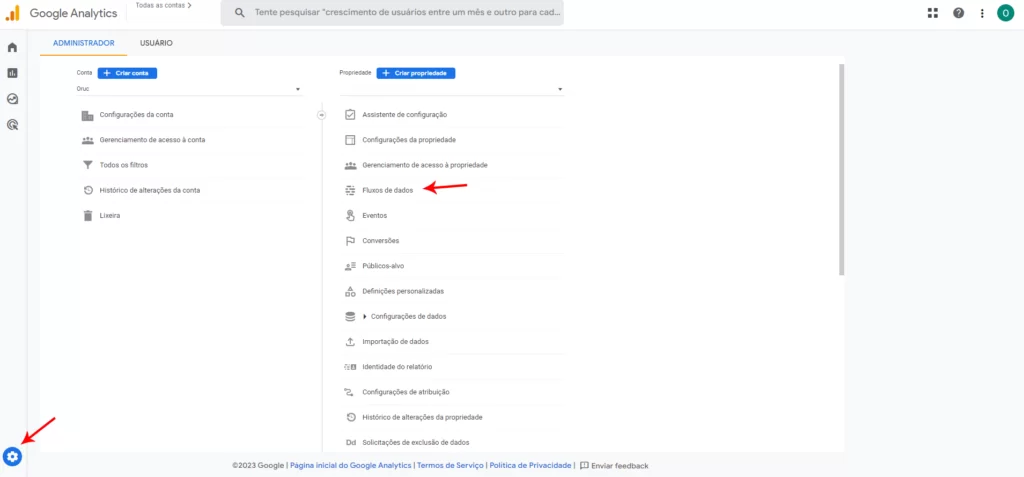Open Identidade do relatório text
The height and width of the screenshot is (477, 1024).
(x=397, y=367)
